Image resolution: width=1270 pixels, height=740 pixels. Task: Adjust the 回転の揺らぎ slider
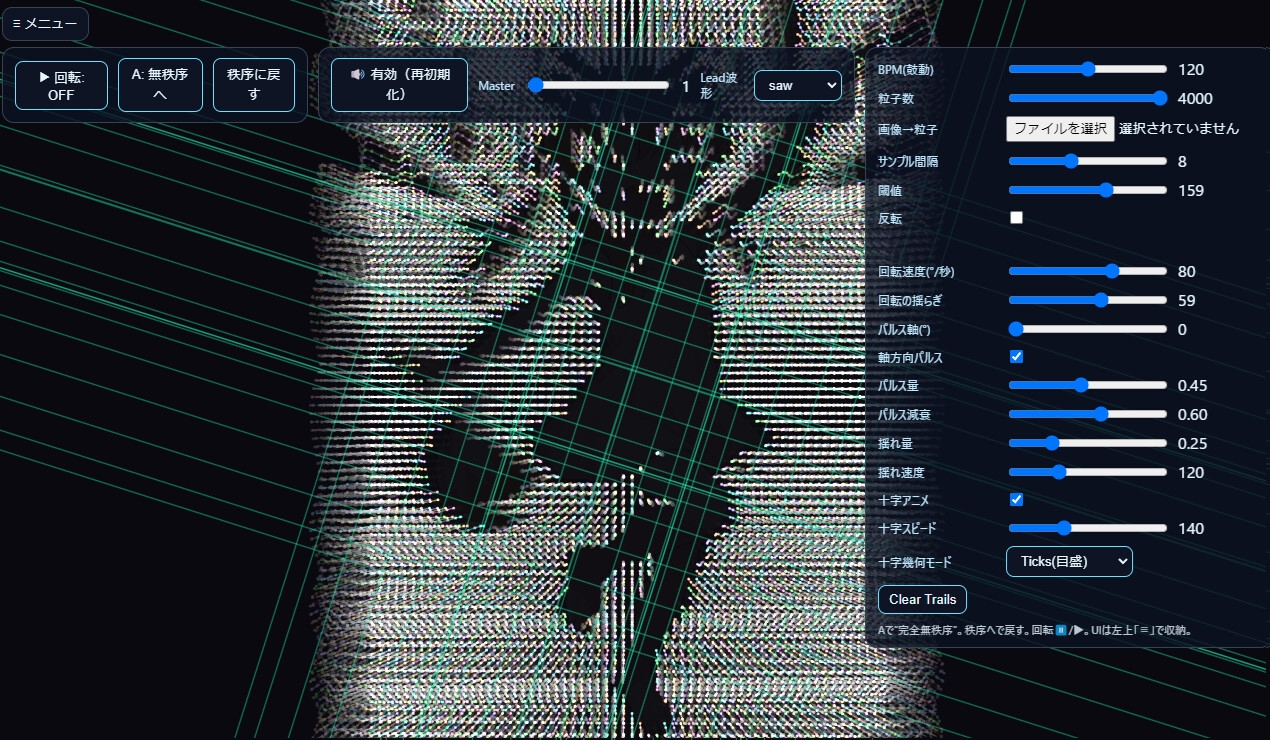(x=1087, y=300)
